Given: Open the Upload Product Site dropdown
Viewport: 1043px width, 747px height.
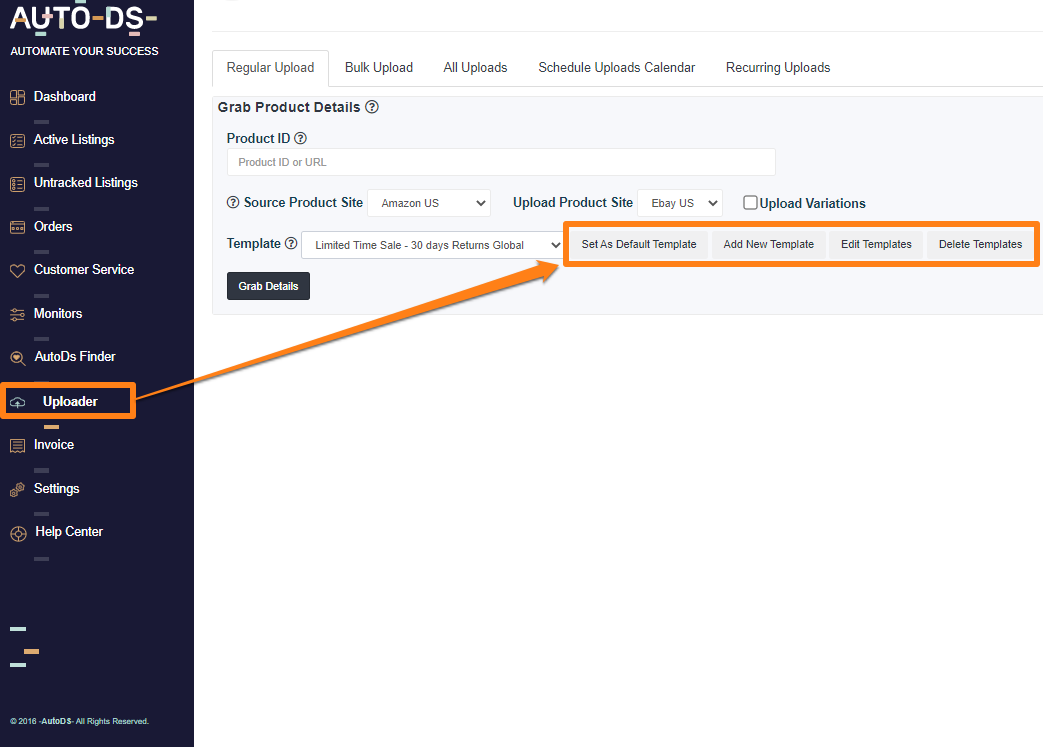Looking at the screenshot, I should point(680,203).
